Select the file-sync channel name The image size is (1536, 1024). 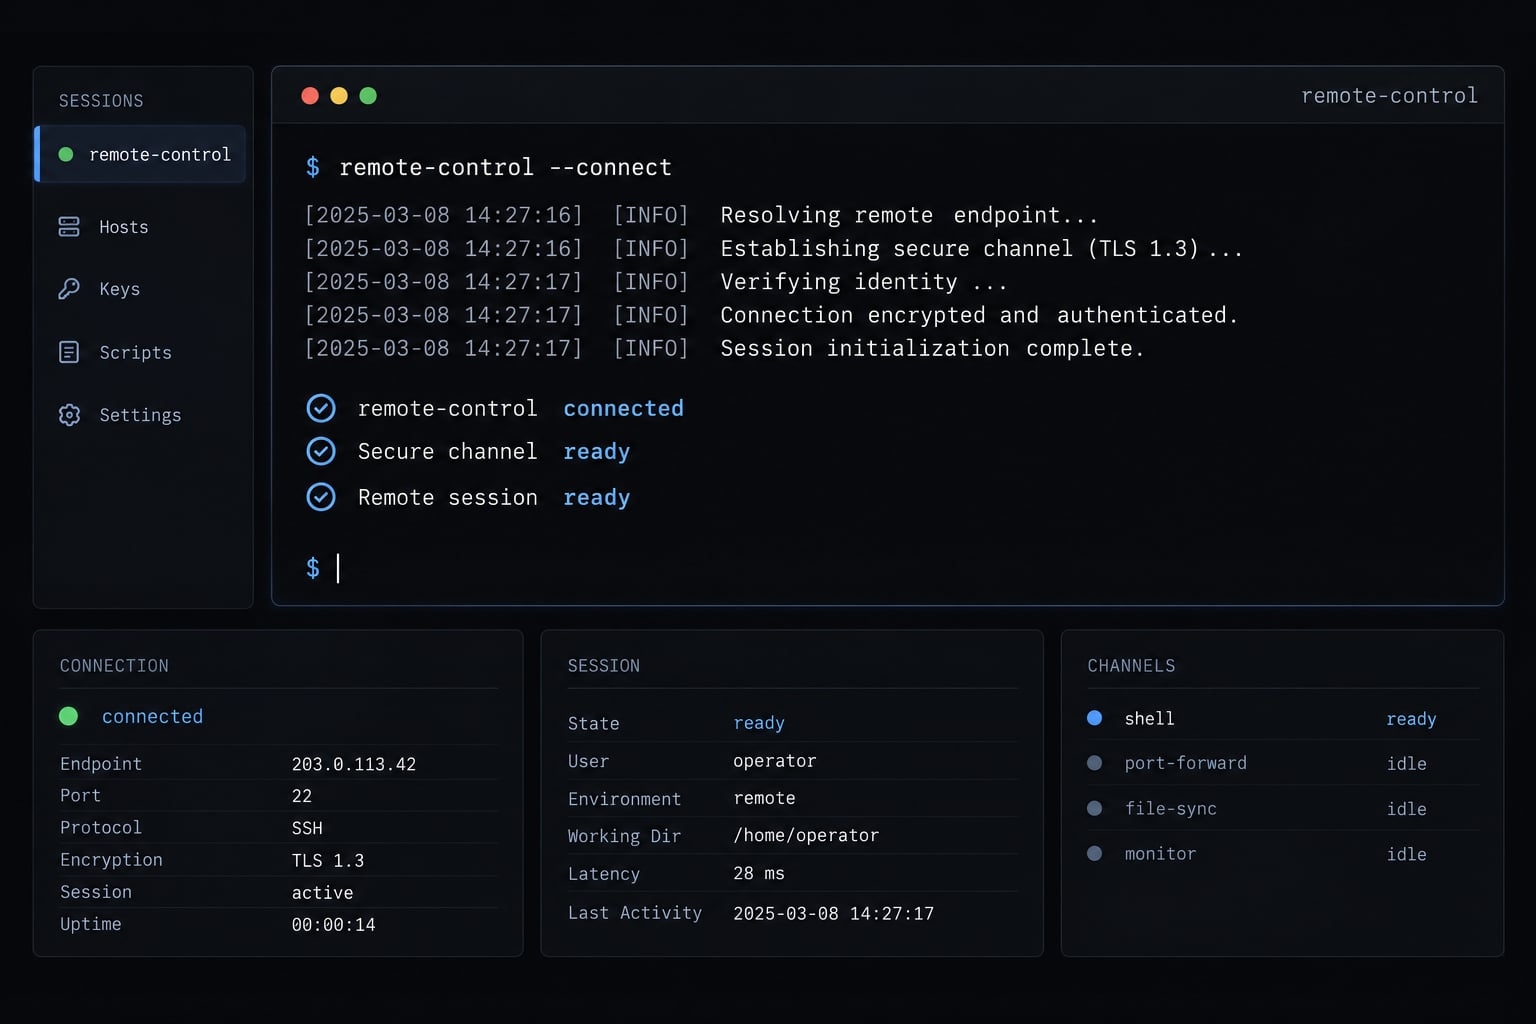[1171, 808]
